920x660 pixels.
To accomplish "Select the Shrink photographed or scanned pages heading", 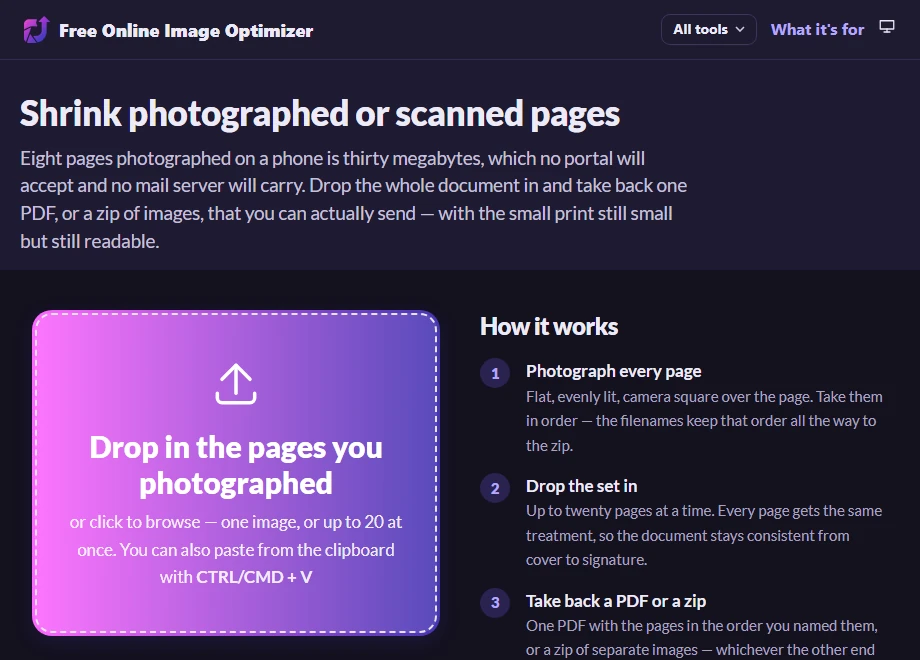I will [x=320, y=114].
